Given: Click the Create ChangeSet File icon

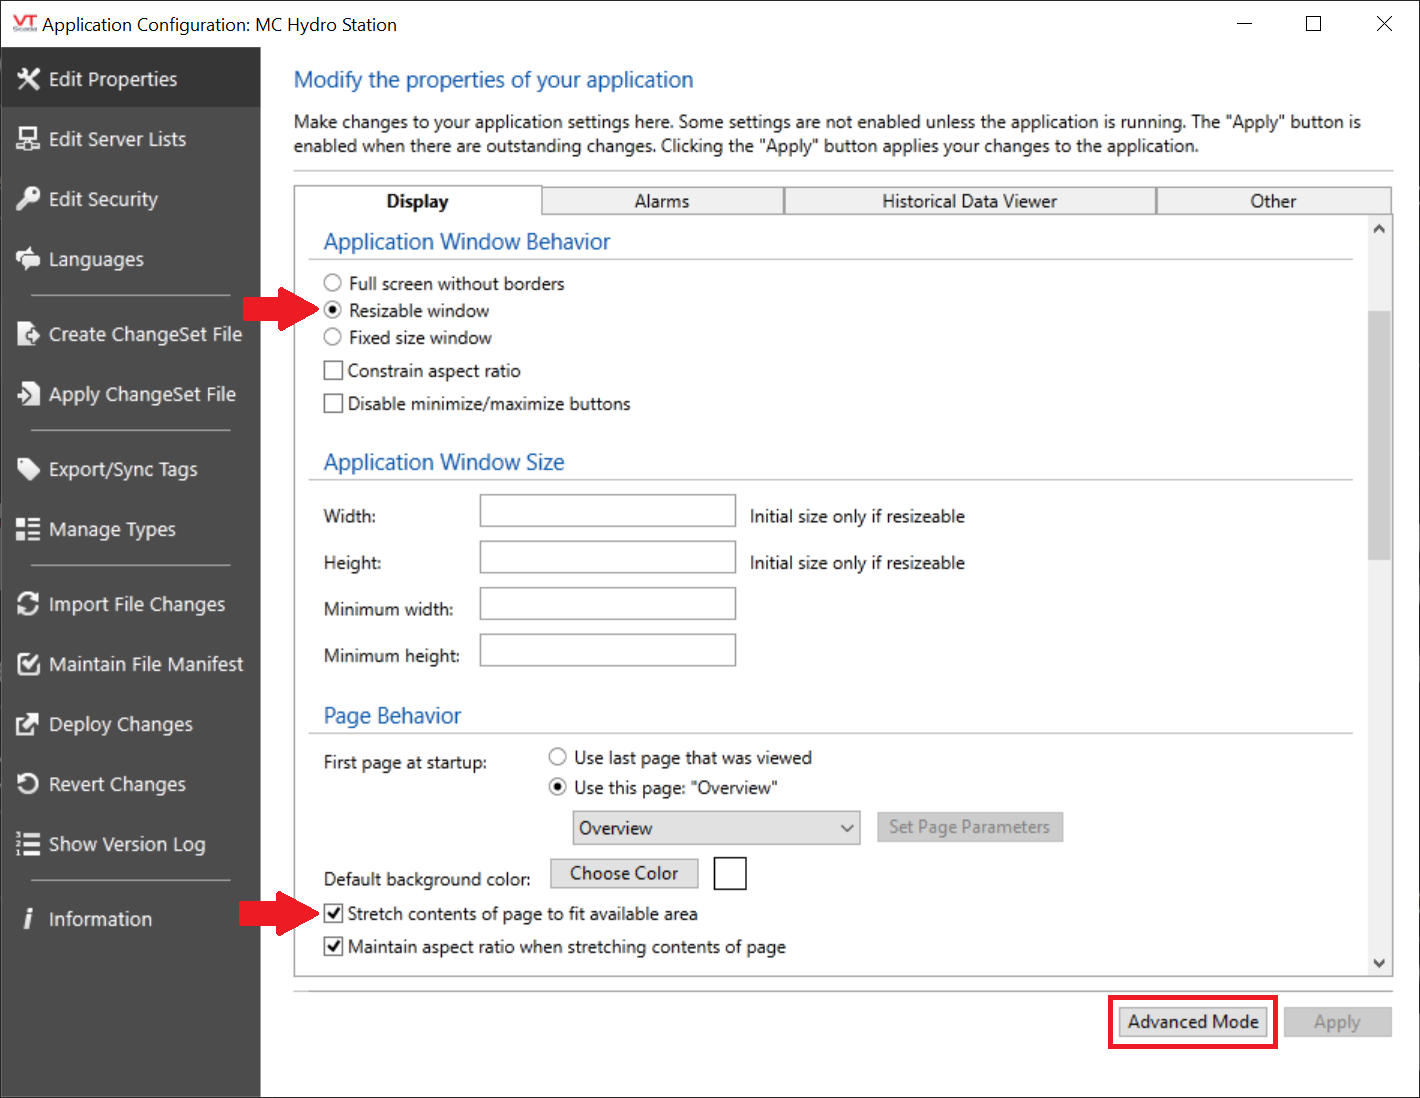Looking at the screenshot, I should point(27,334).
